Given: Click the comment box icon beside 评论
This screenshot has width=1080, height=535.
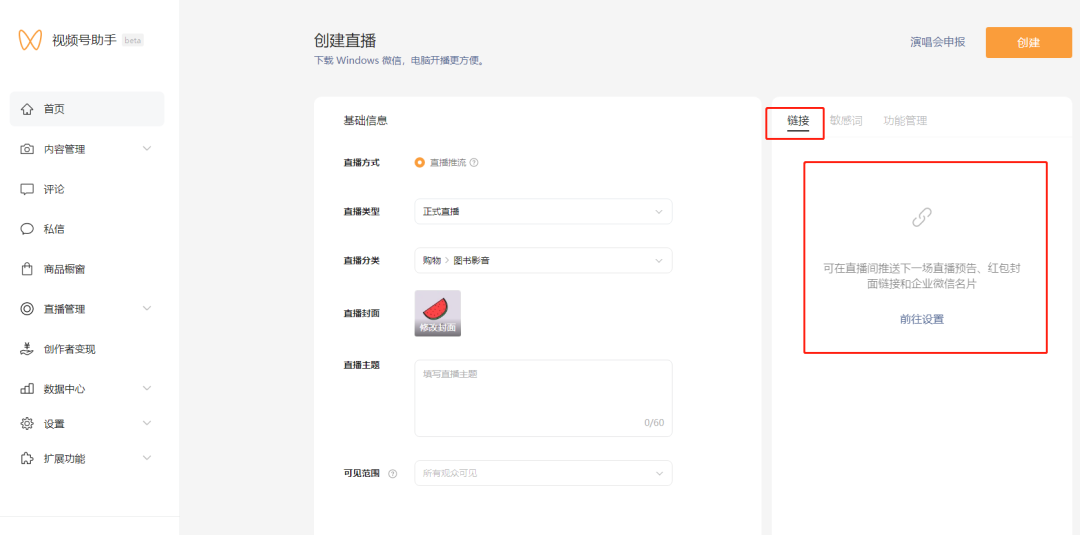Looking at the screenshot, I should [27, 189].
